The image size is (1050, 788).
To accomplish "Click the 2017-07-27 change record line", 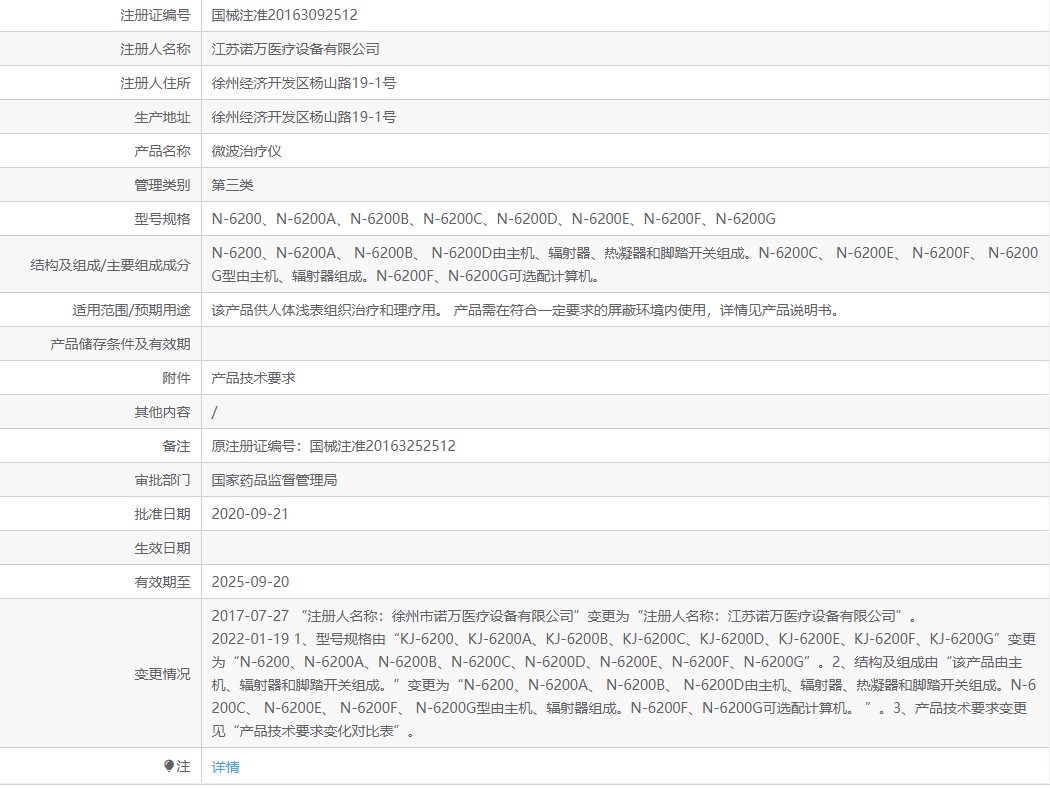I will coord(565,616).
